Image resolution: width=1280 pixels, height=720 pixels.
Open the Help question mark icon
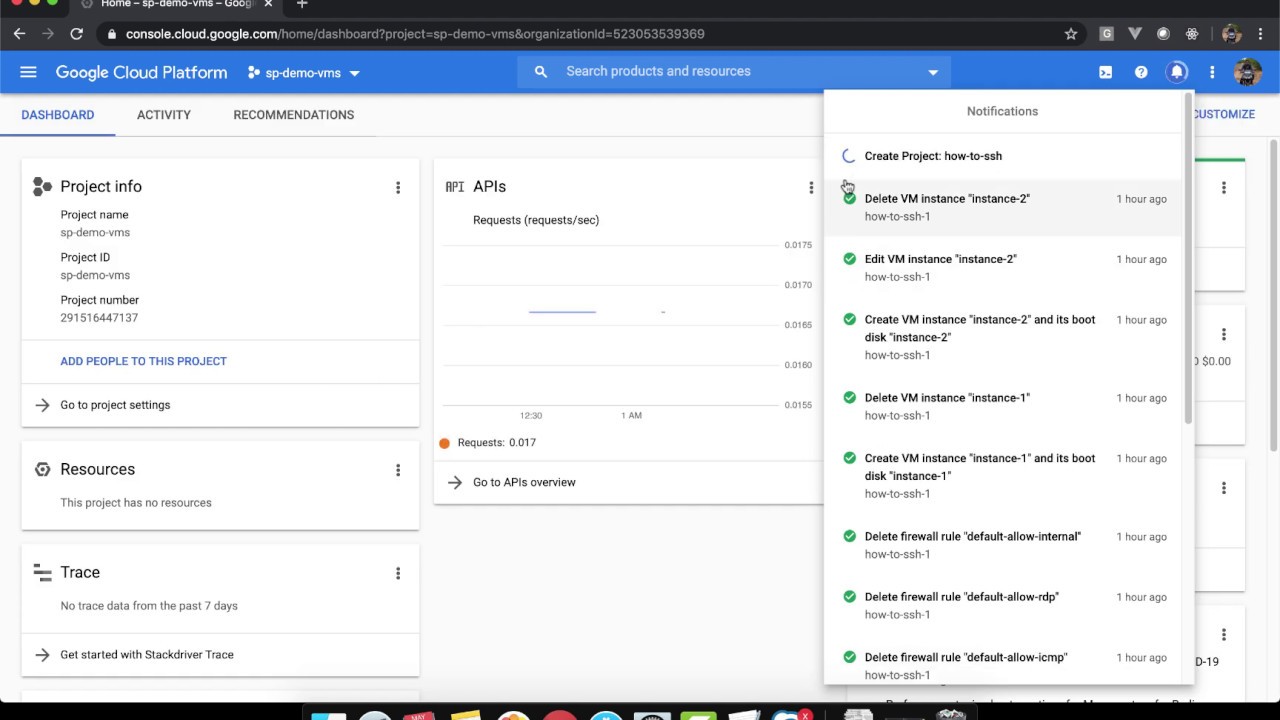[x=1141, y=72]
